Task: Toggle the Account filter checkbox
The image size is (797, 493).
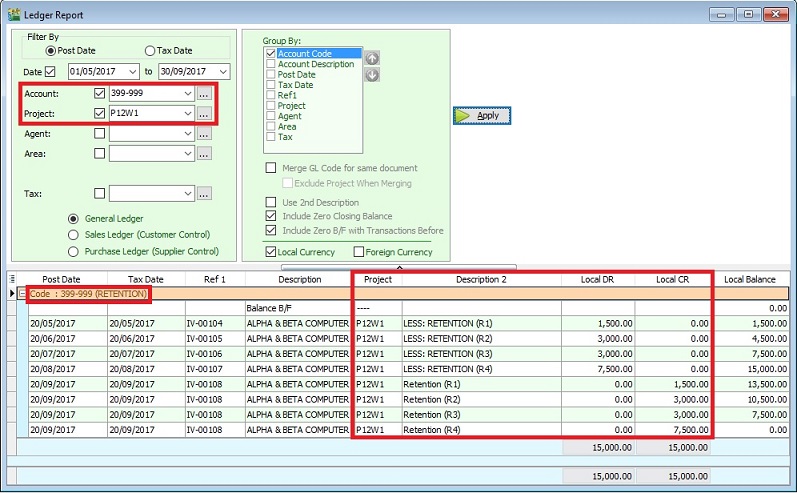Action: 100,93
